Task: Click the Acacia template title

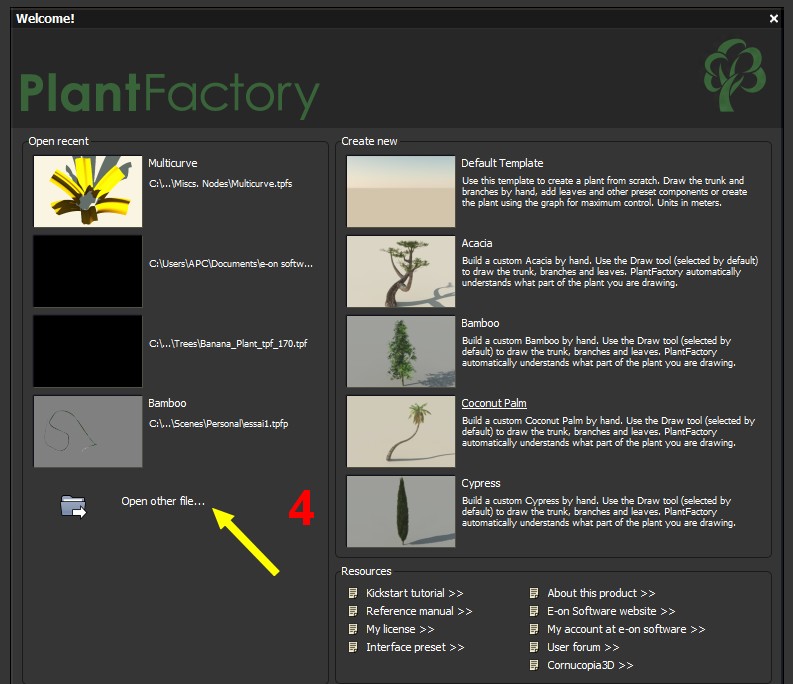Action: pyautogui.click(x=476, y=243)
